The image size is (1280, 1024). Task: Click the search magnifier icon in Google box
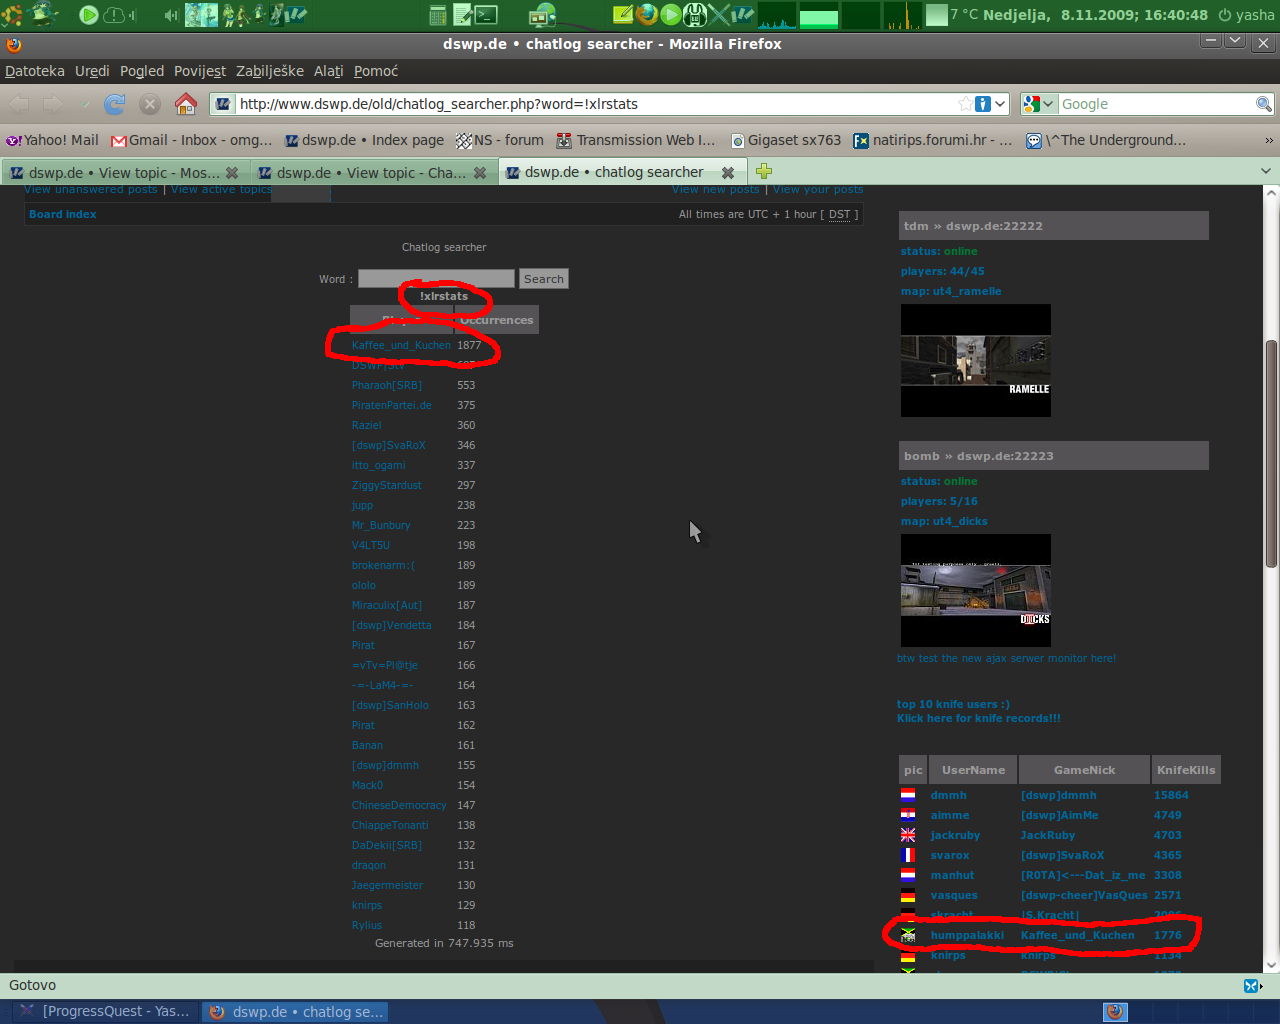[x=1264, y=104]
